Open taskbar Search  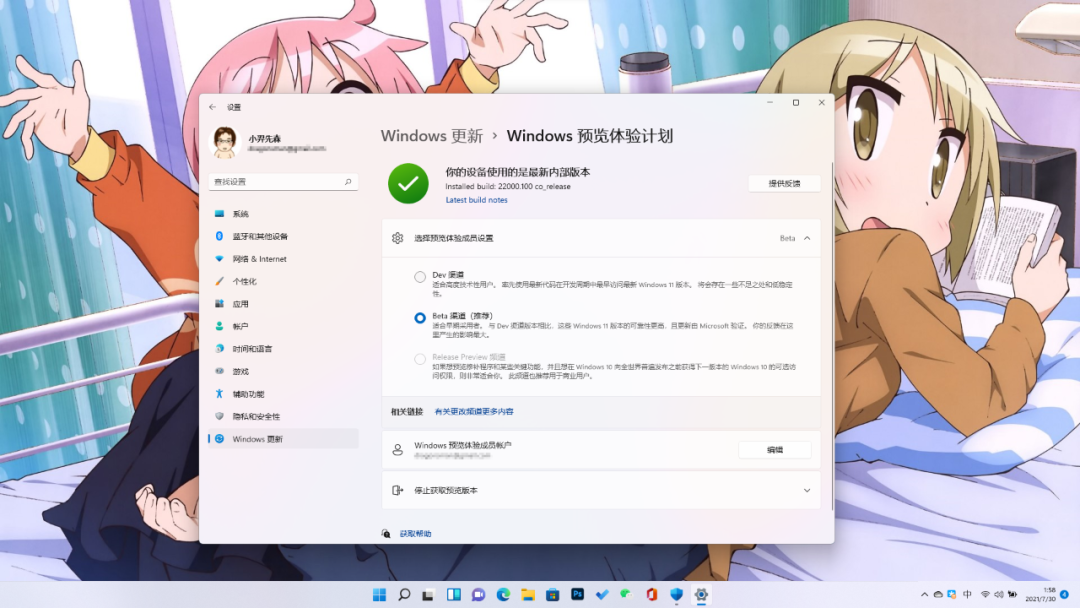(x=404, y=595)
